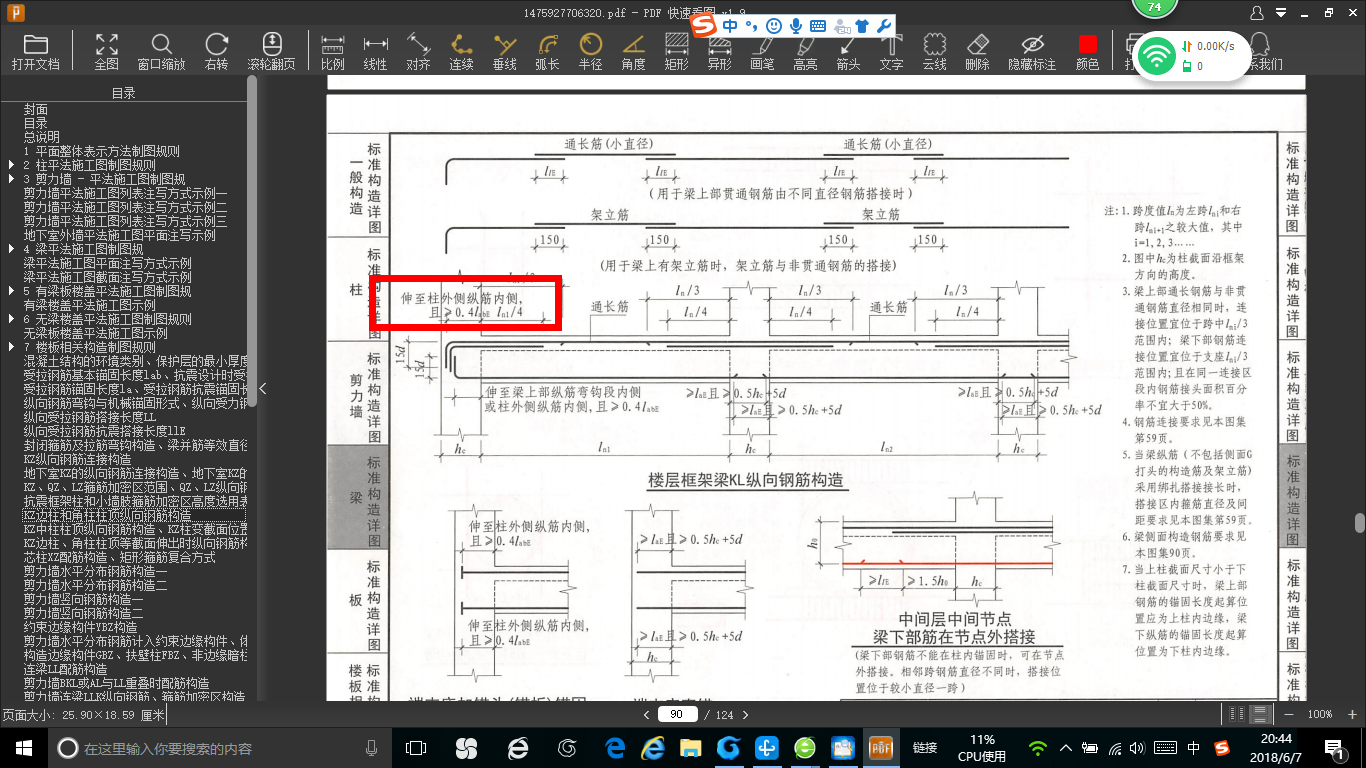Open 地下室外墙平法施工图平面注写示例
Image resolution: width=1366 pixels, height=768 pixels.
coord(120,235)
